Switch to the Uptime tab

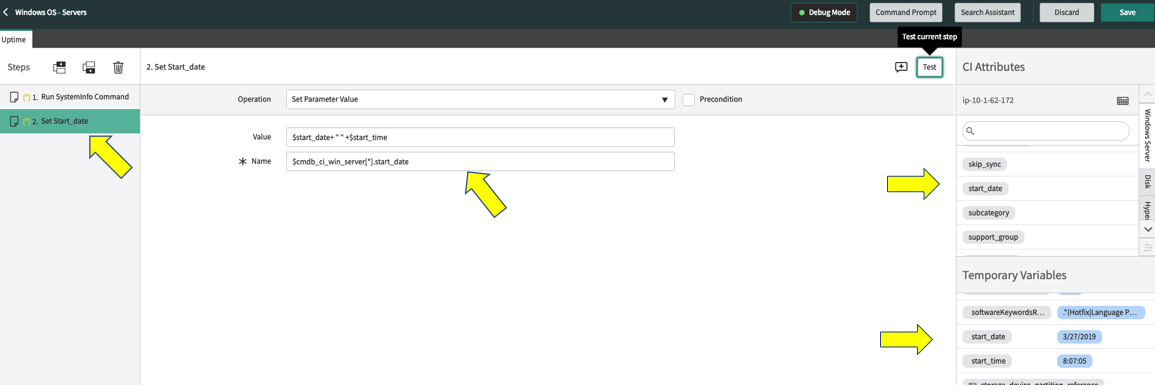tap(15, 38)
